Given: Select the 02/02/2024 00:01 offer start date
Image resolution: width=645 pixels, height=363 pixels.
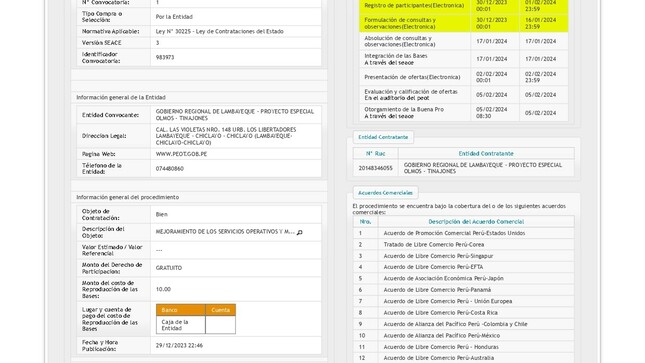Looking at the screenshot, I should point(492,77).
